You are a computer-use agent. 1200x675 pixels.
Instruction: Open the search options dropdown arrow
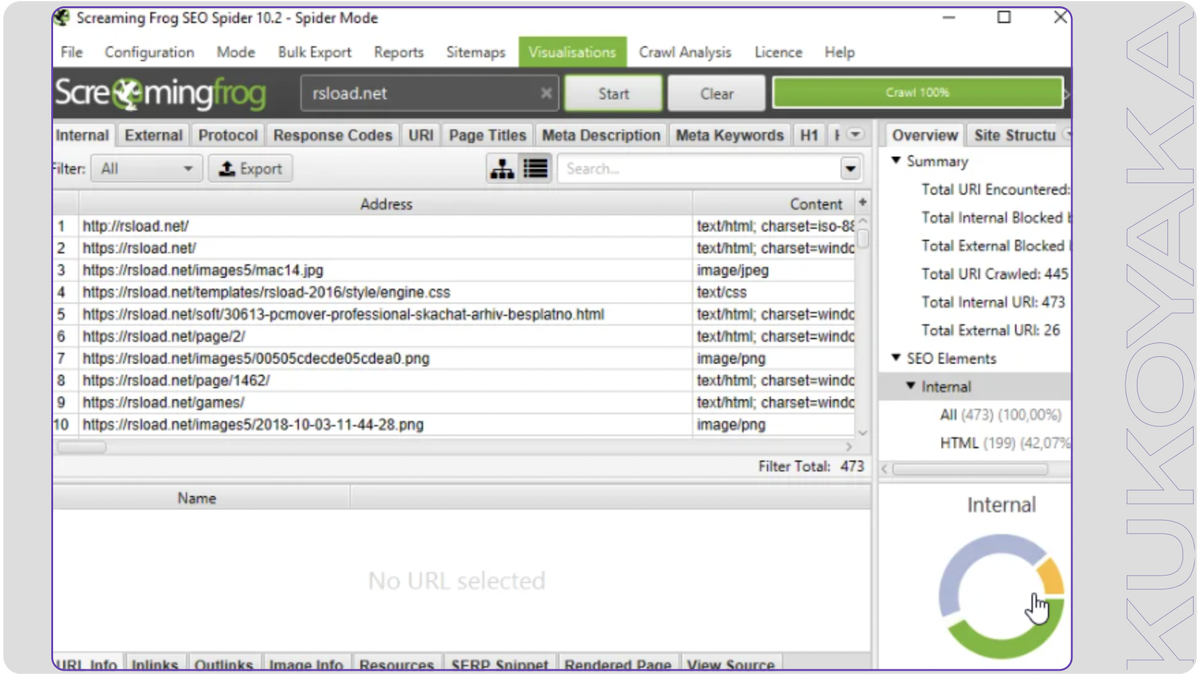click(851, 169)
